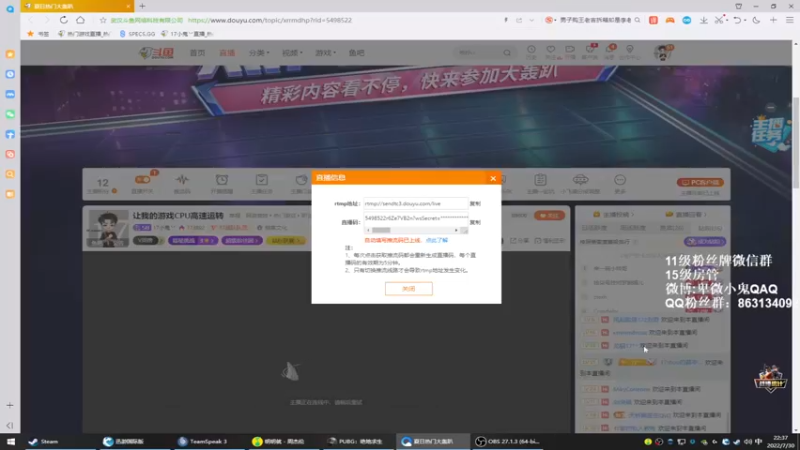
Task: Open the airship icon in toolbar
Action: click(580, 180)
